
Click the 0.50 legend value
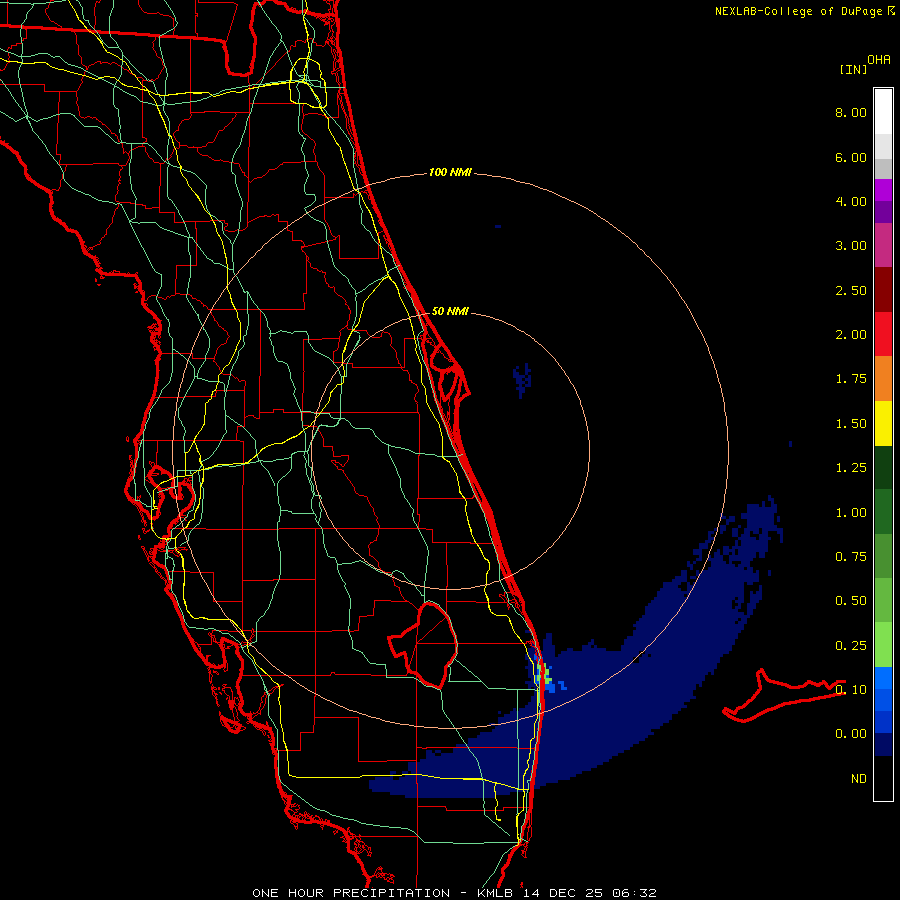(x=851, y=601)
